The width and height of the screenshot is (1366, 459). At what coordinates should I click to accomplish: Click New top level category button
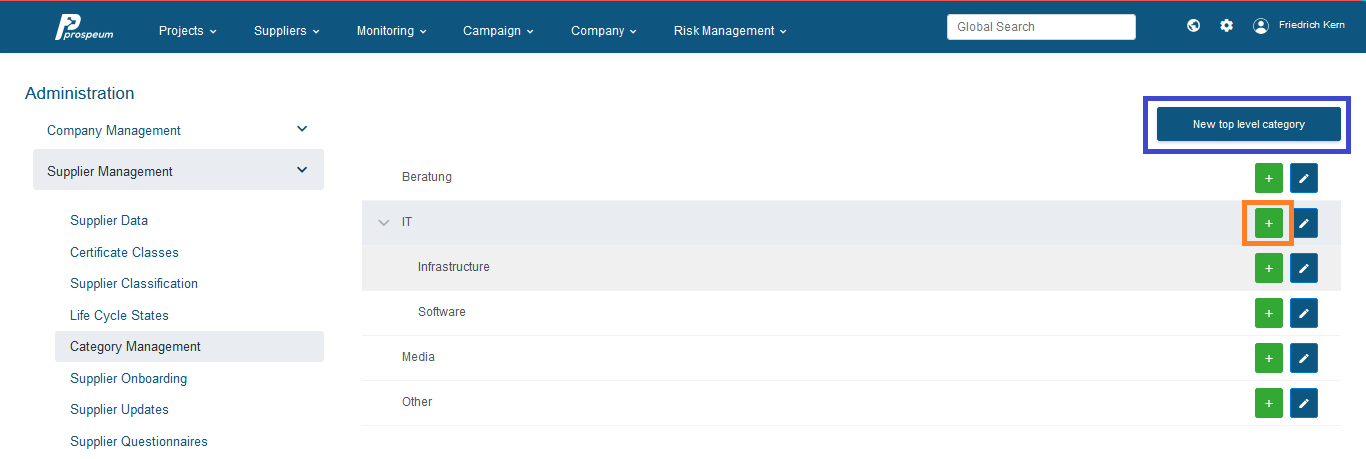pyautogui.click(x=1248, y=124)
